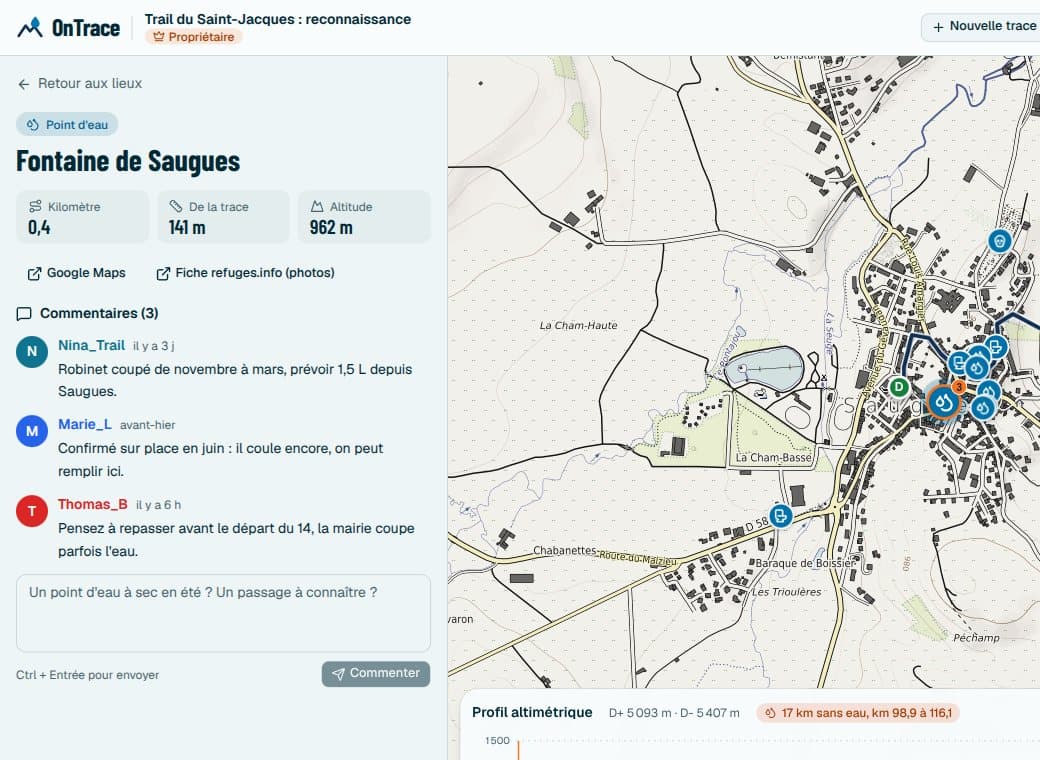Click the 1500 elevation axis label

click(x=497, y=741)
